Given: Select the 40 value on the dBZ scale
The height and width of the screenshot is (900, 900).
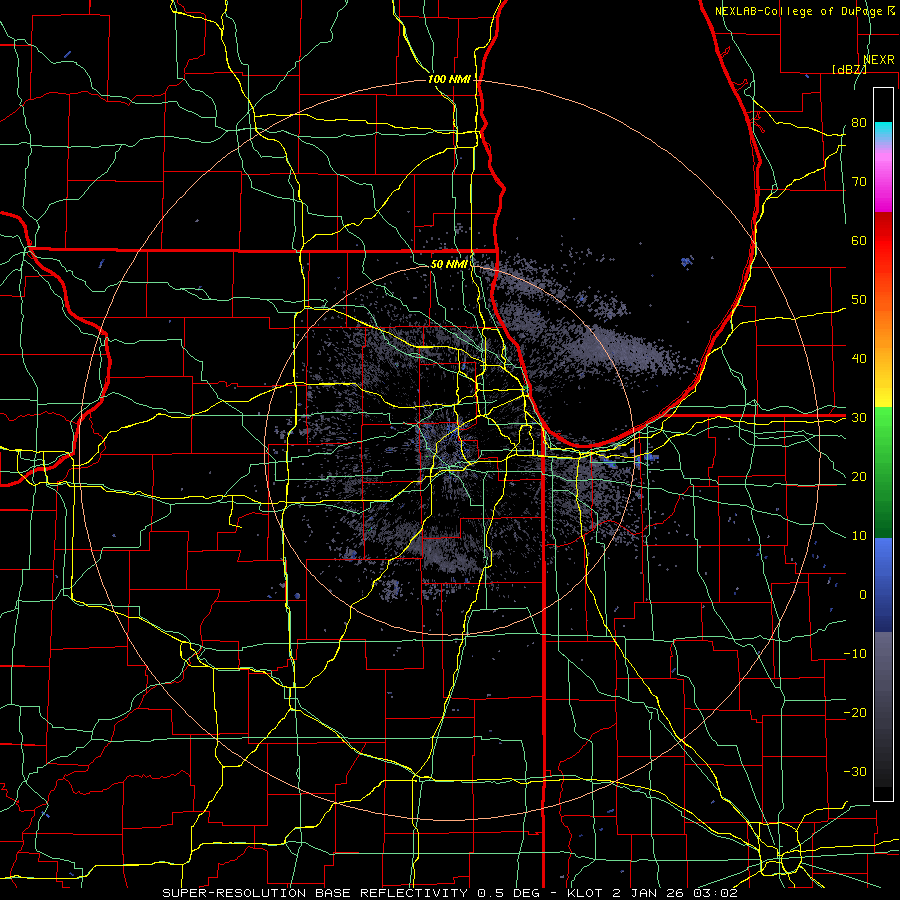Looking at the screenshot, I should pos(859,359).
